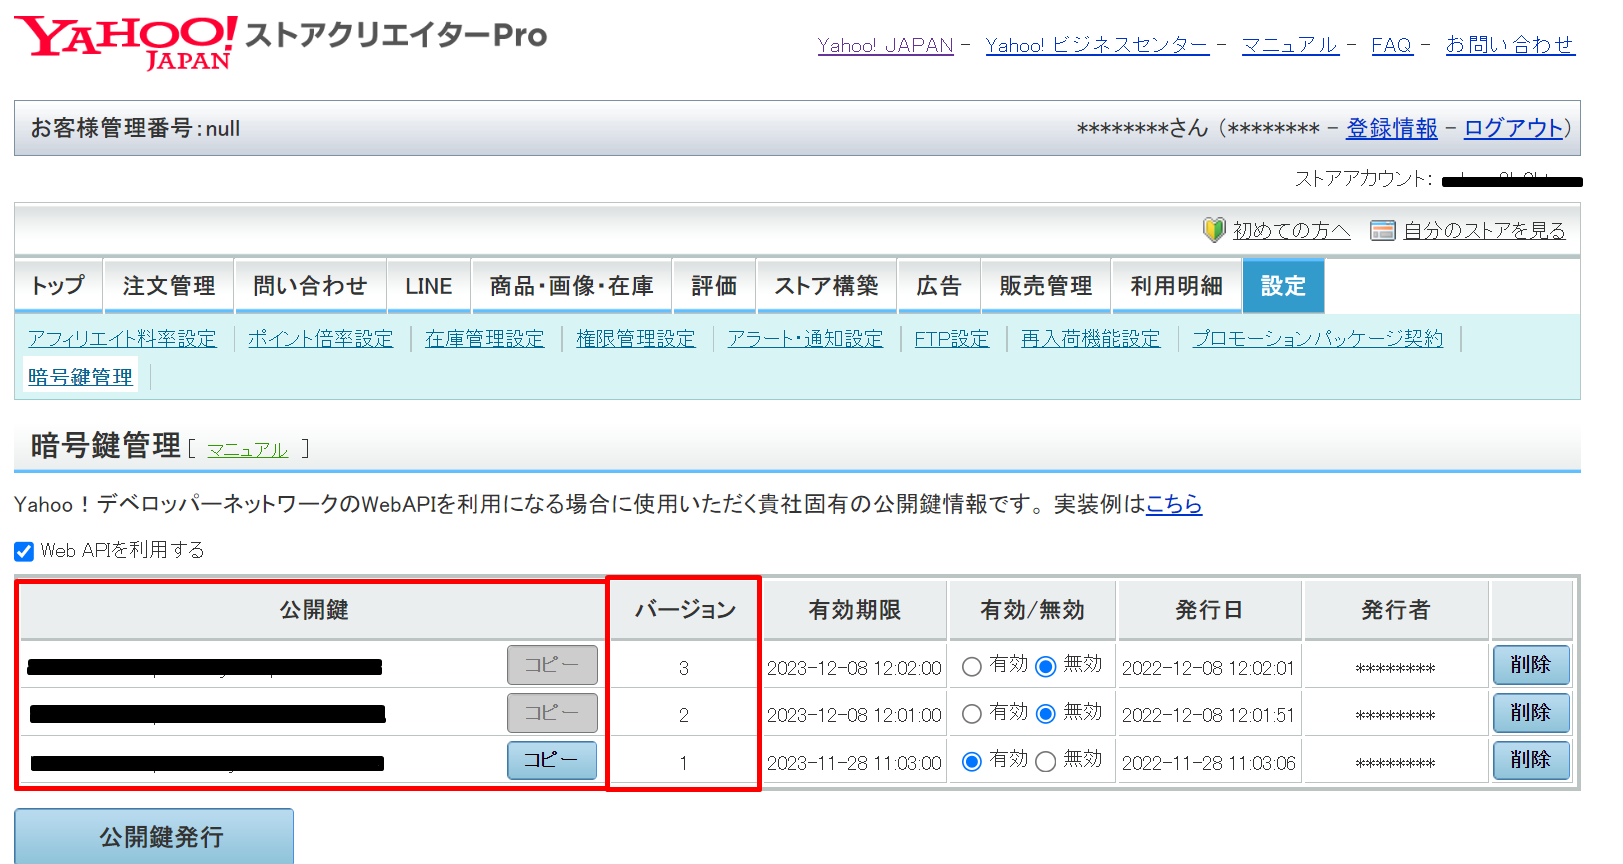1623x864 pixels.
Task: Set version 1 key to 有効
Action: pyautogui.click(x=971, y=762)
